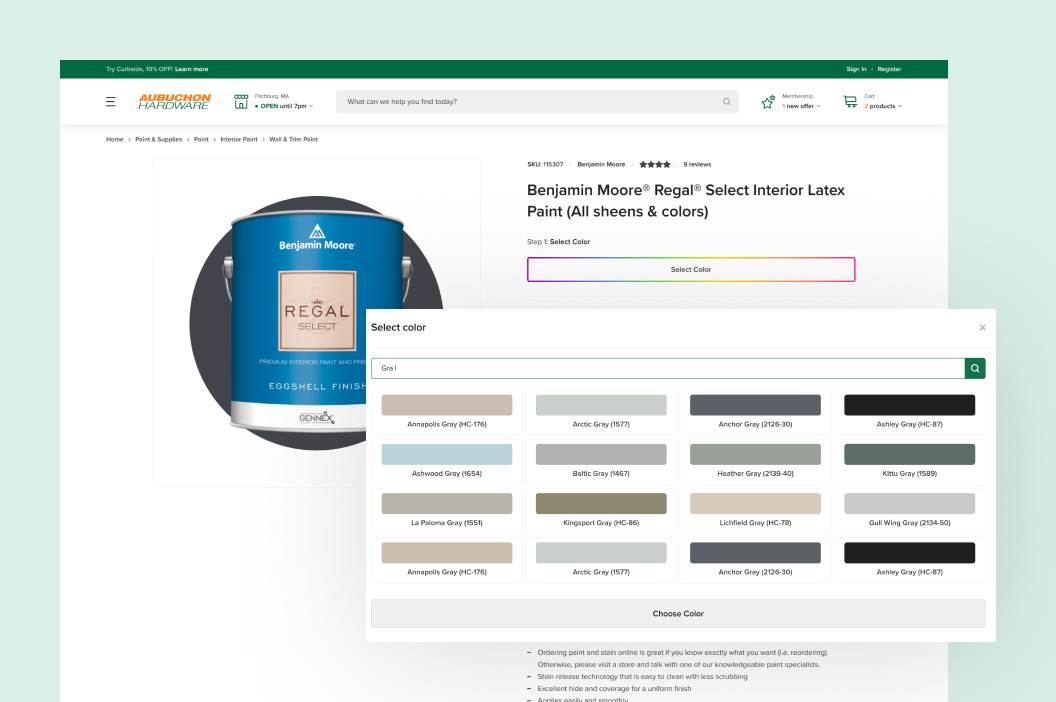
Task: Click the green color search button
Action: tap(975, 369)
